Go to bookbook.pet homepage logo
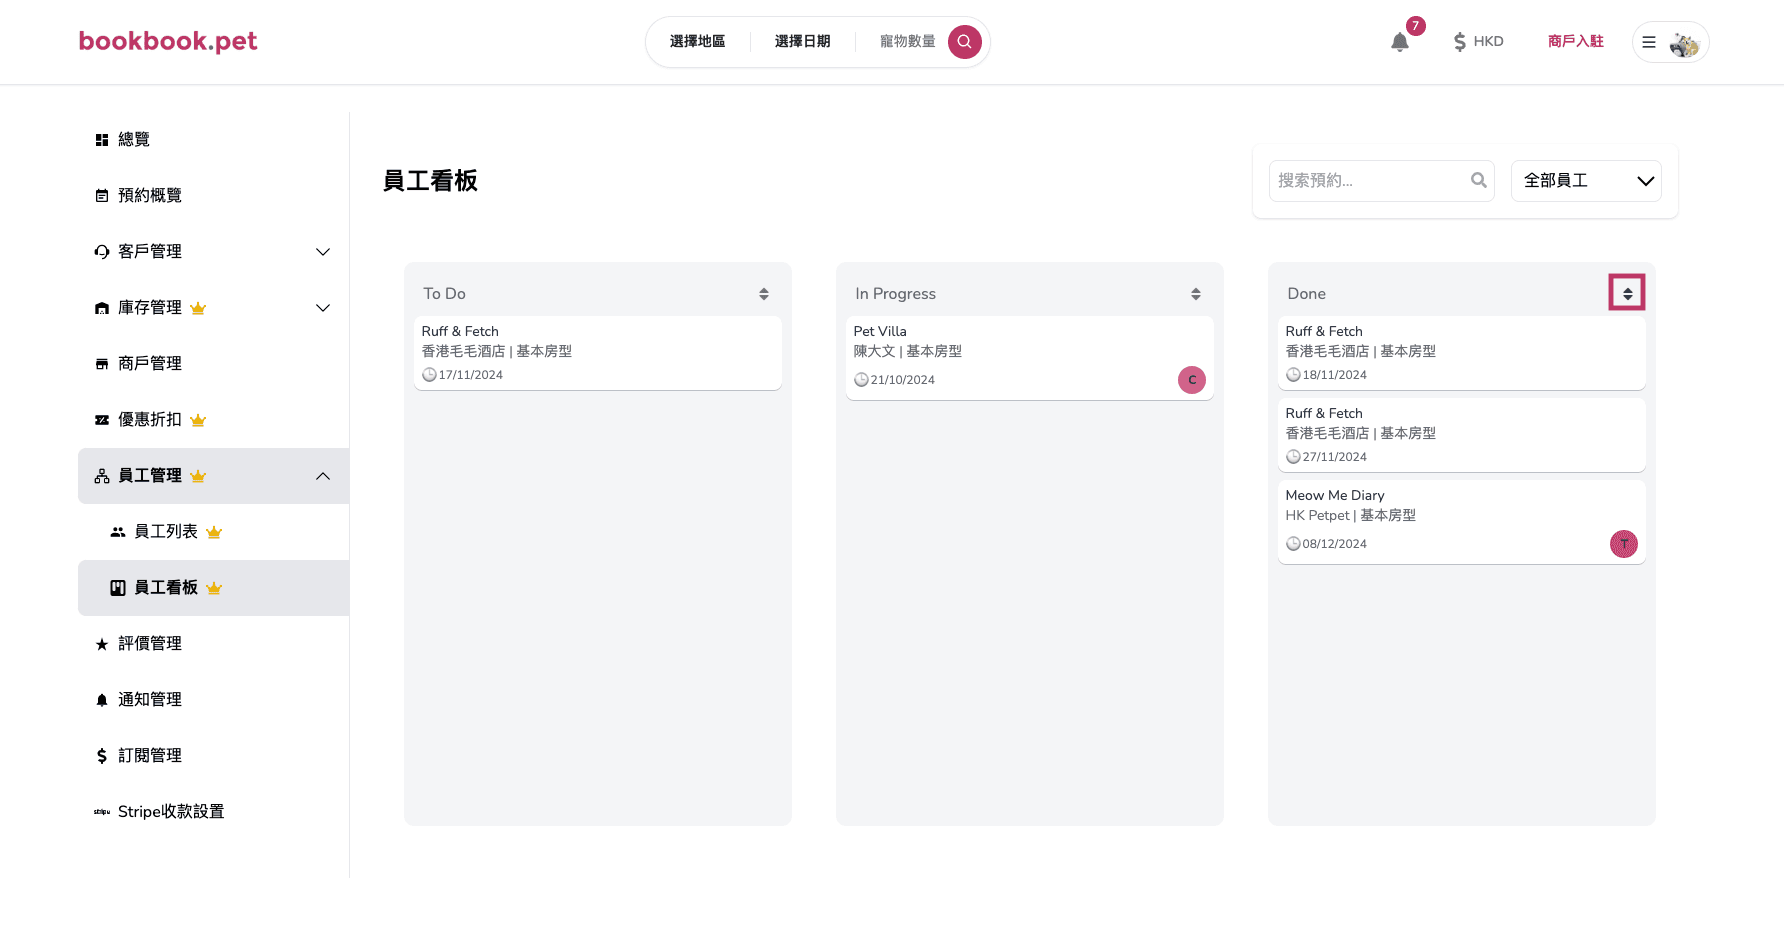Image resolution: width=1784 pixels, height=934 pixels. [168, 41]
